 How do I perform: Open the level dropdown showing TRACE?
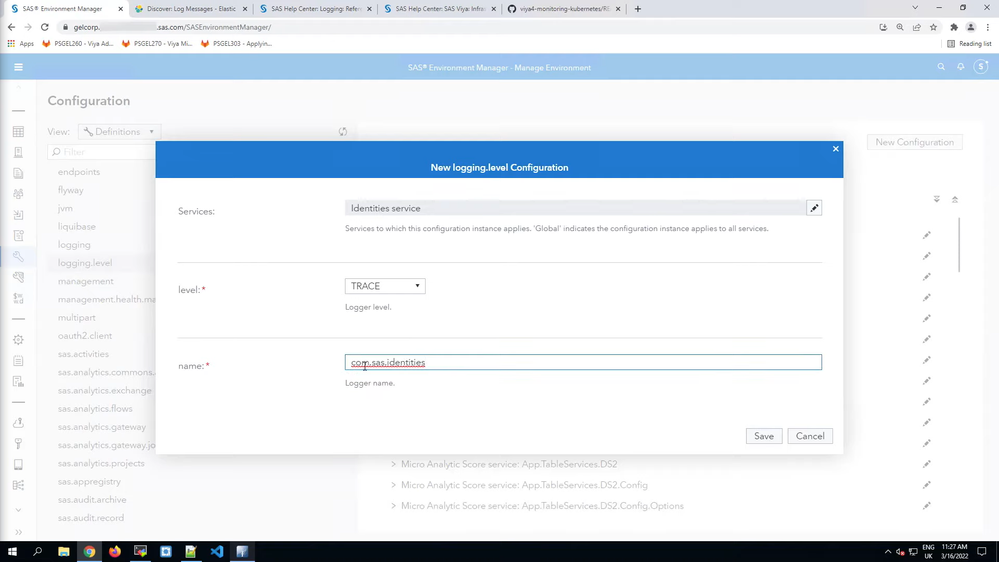385,286
